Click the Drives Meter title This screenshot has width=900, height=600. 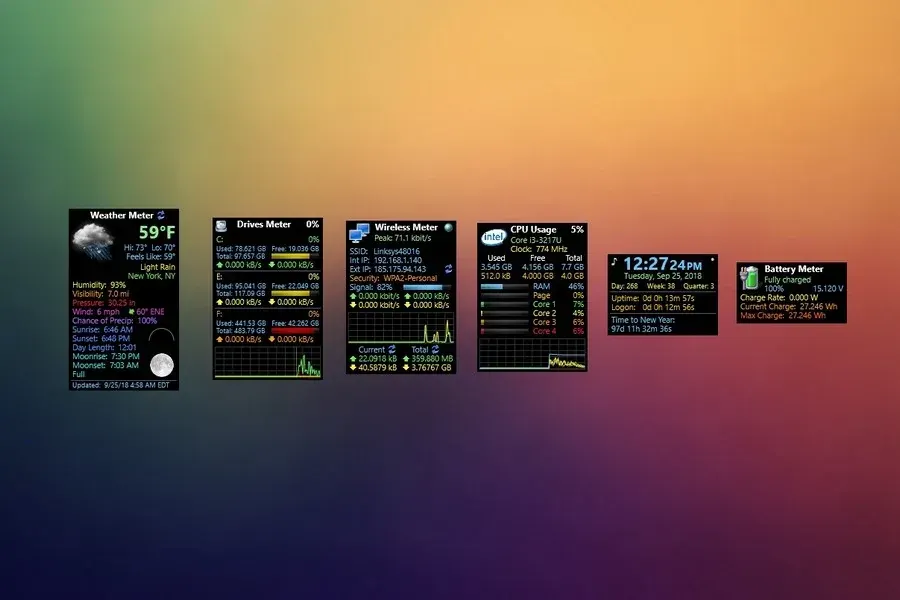tap(264, 224)
